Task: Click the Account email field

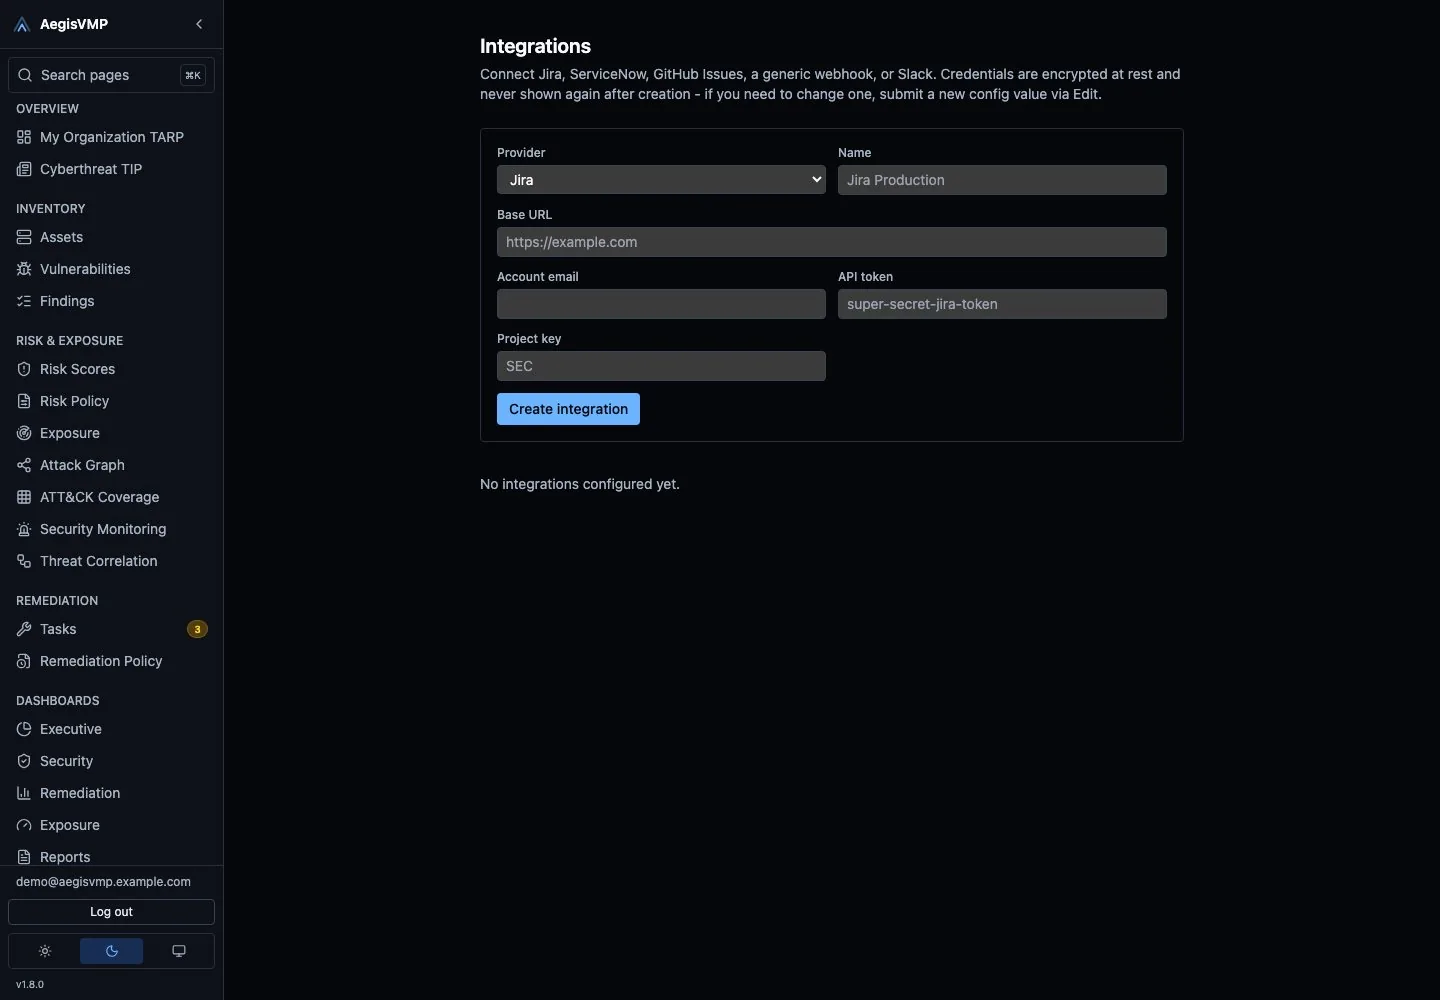Action: tap(661, 304)
